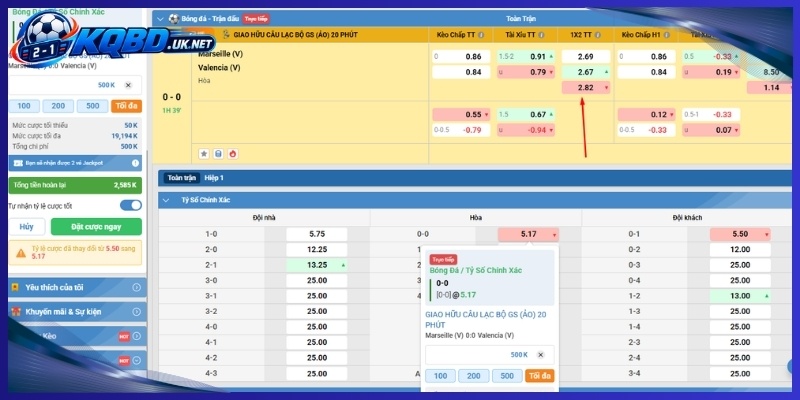Clear stake with X in popup bet slip

[540, 355]
